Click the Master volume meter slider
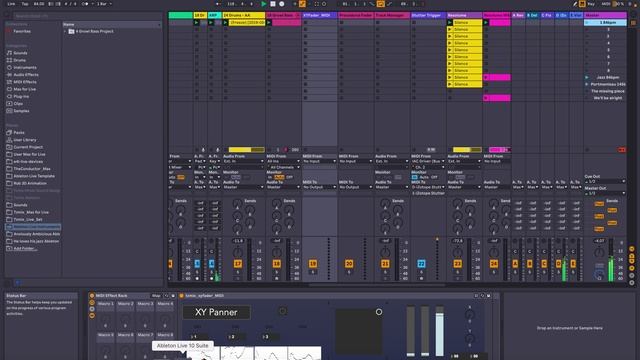This screenshot has height=360, width=640. 611,260
